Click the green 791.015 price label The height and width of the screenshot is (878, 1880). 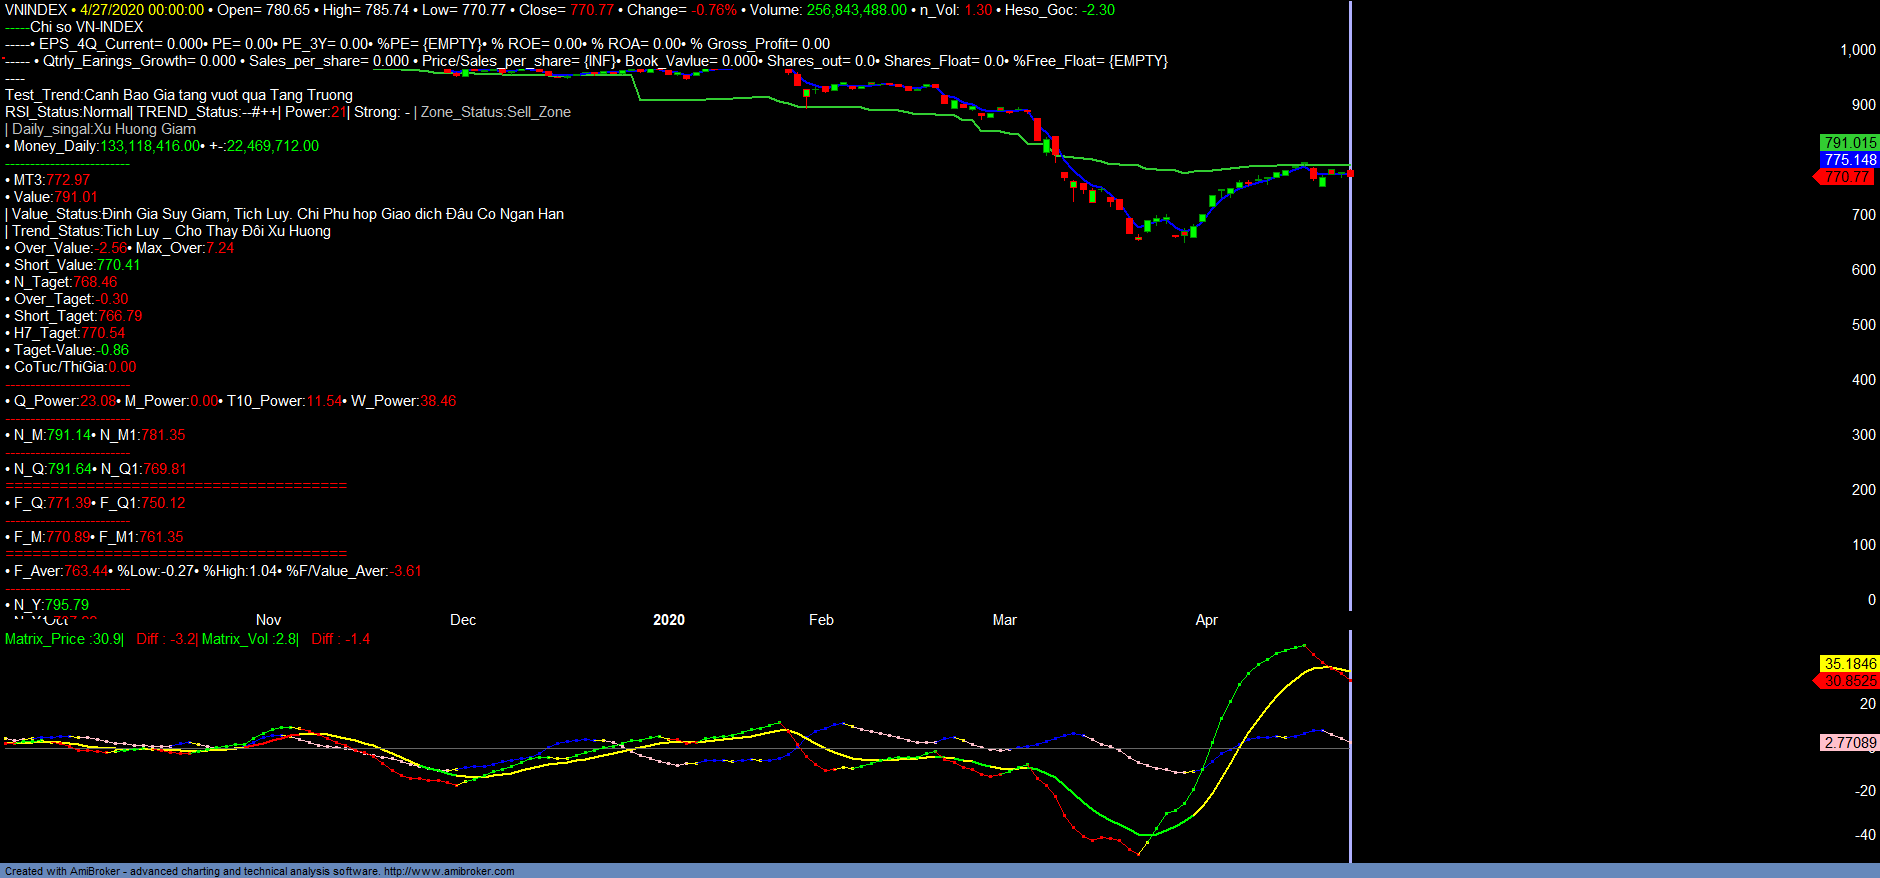coord(1849,143)
